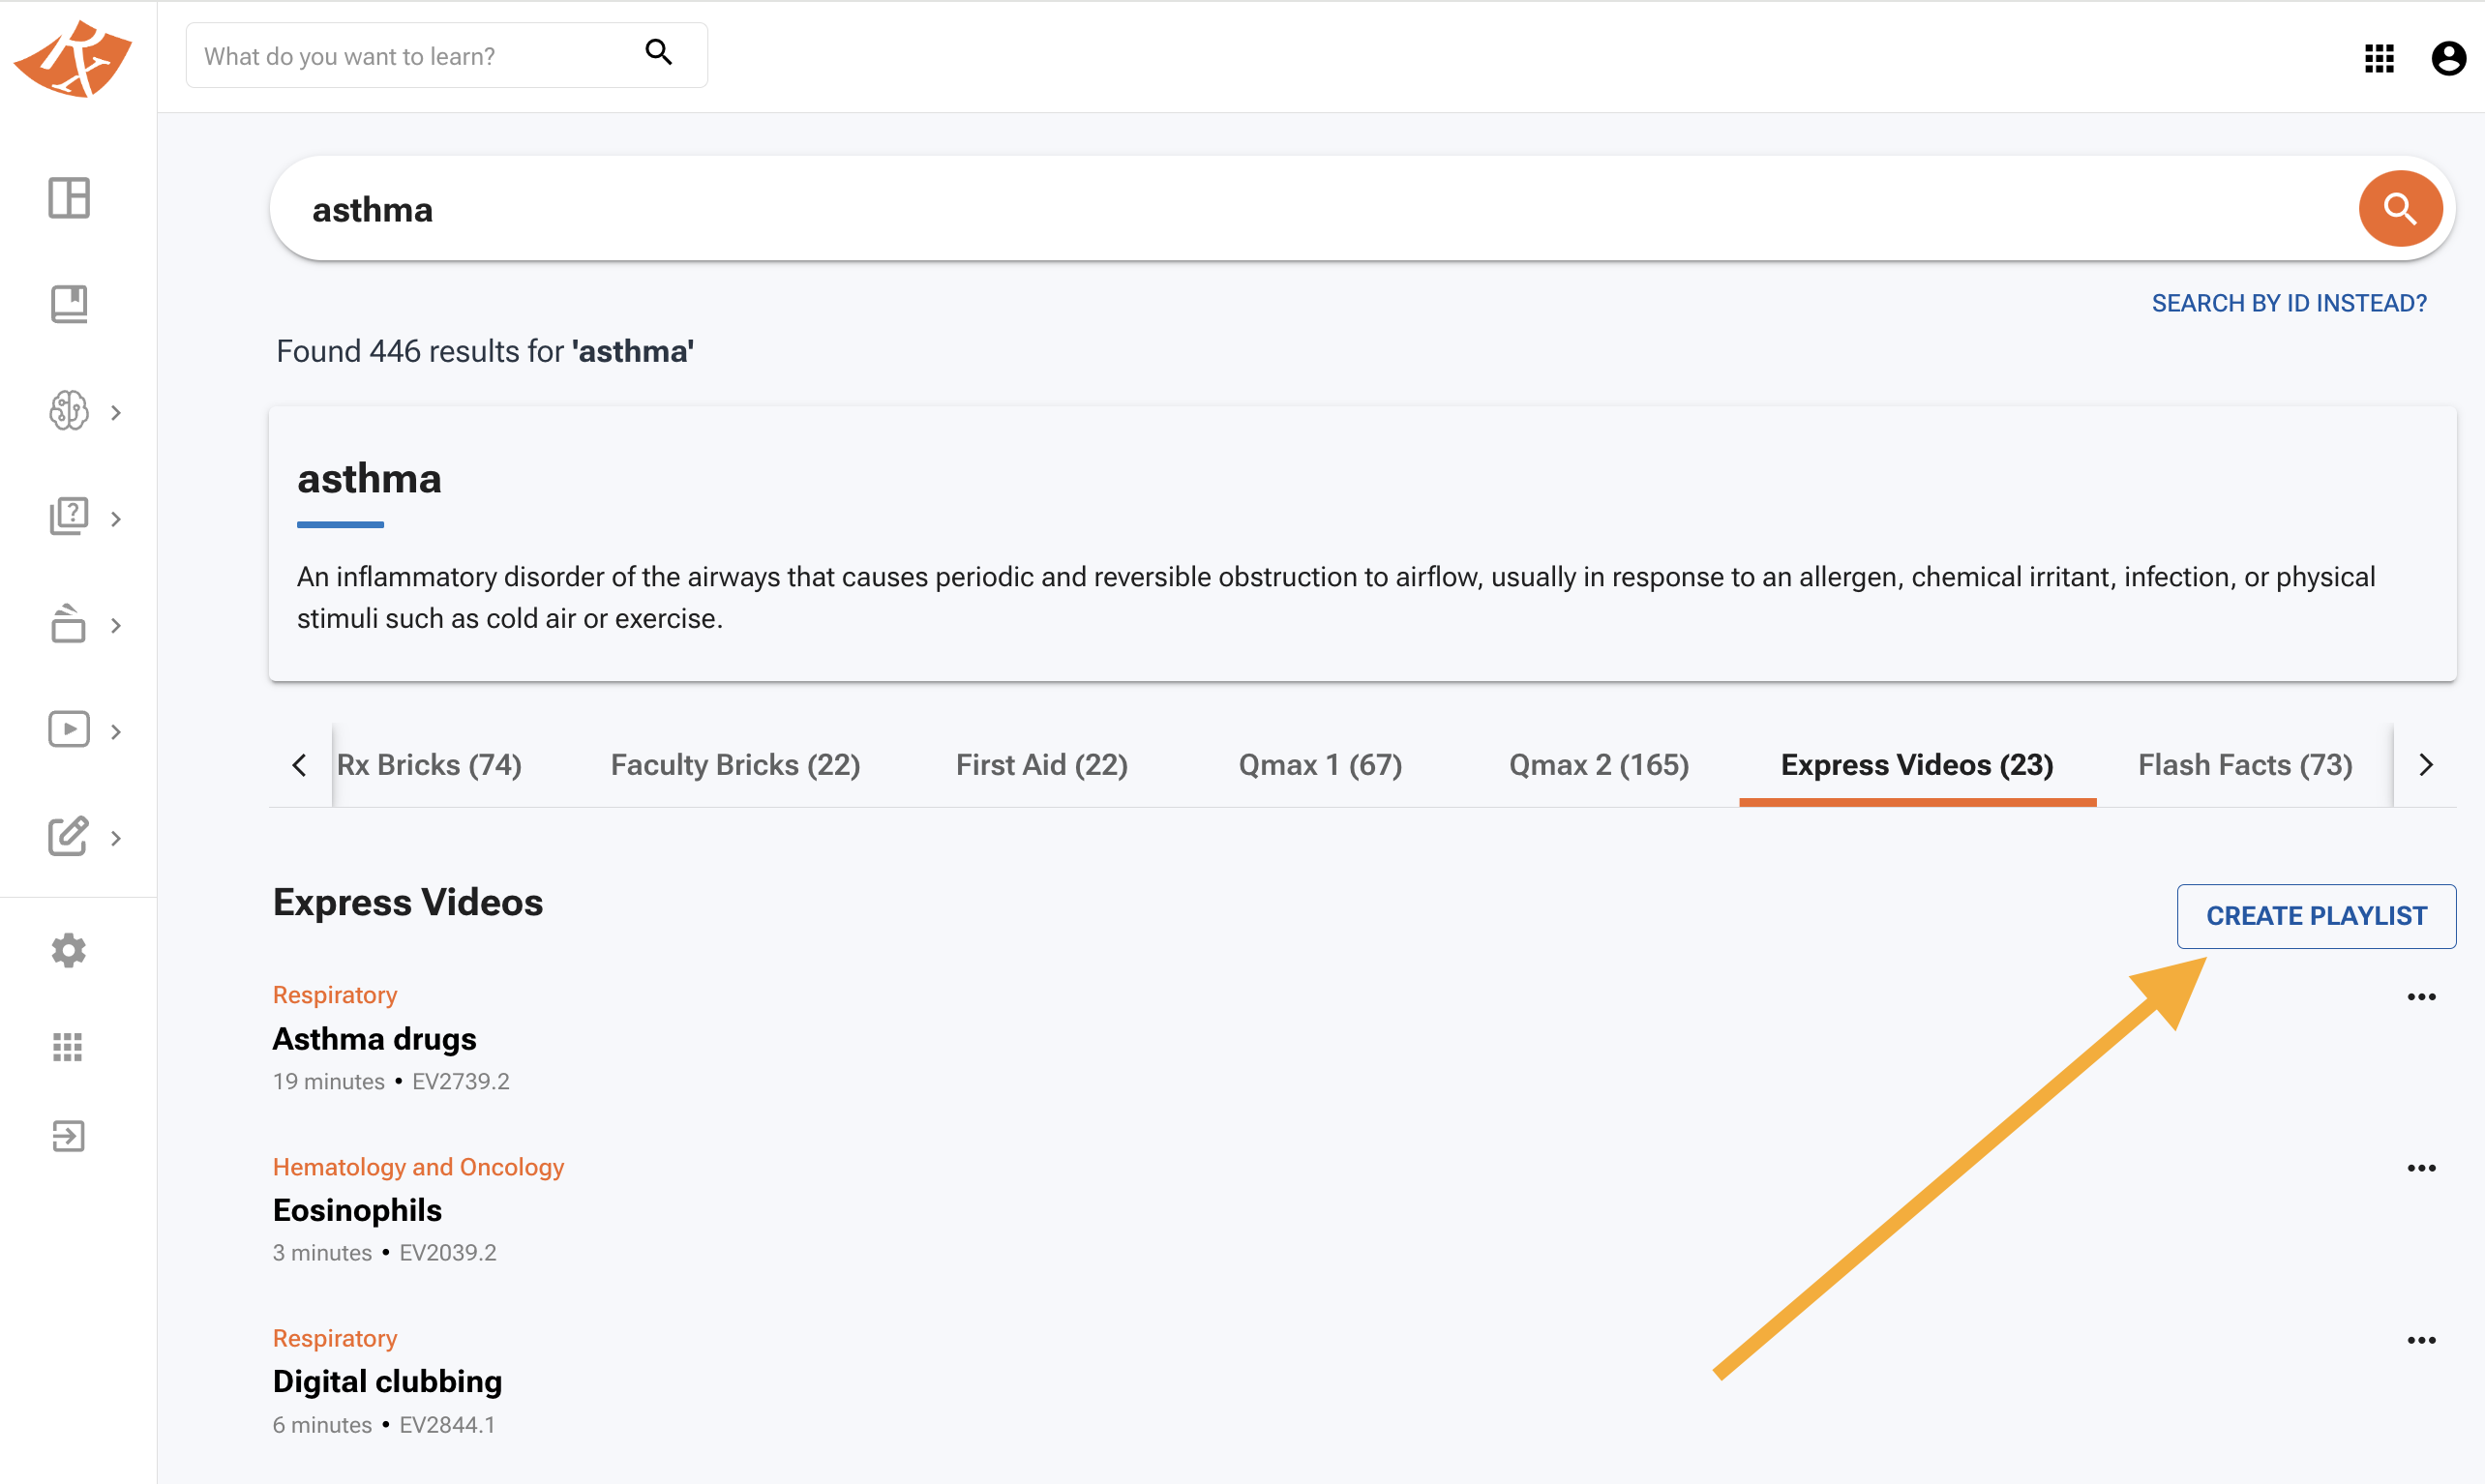2485x1484 pixels.
Task: Select the video player icon in sidebar
Action: coord(68,729)
